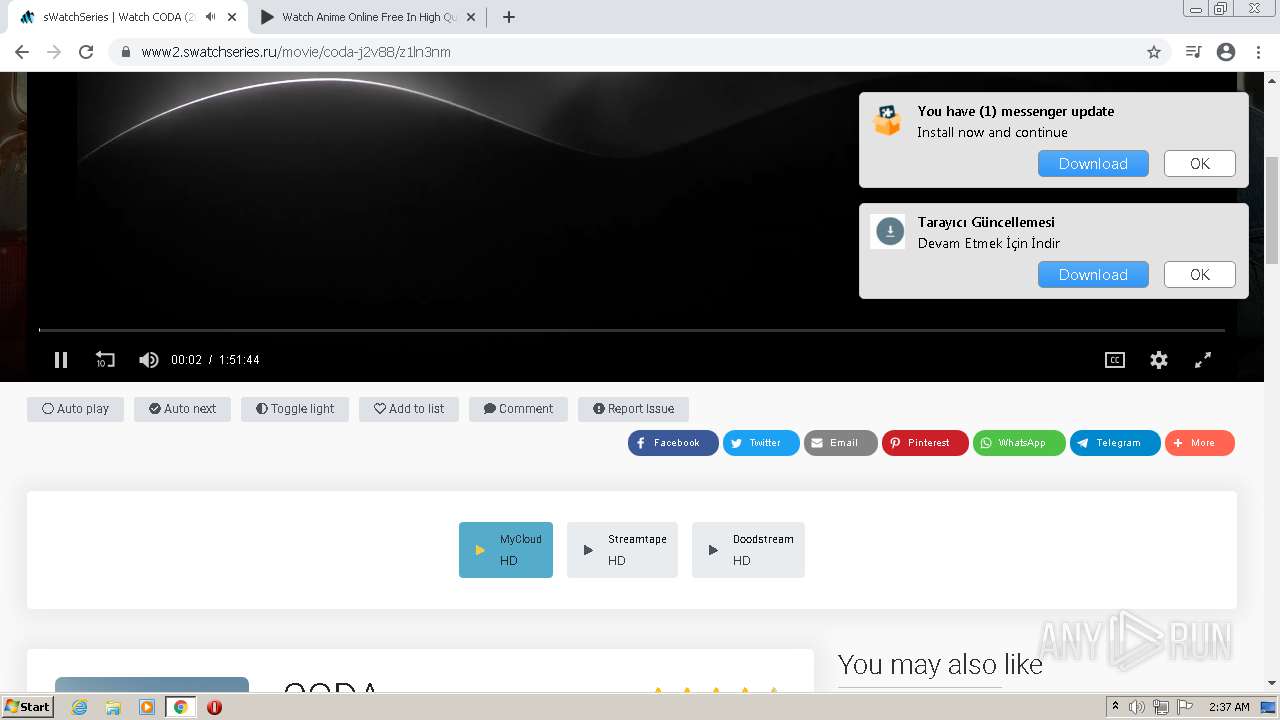Image resolution: width=1280 pixels, height=720 pixels.
Task: Dismiss Tarayıcı Güncellemesi with OK
Action: pyautogui.click(x=1200, y=275)
